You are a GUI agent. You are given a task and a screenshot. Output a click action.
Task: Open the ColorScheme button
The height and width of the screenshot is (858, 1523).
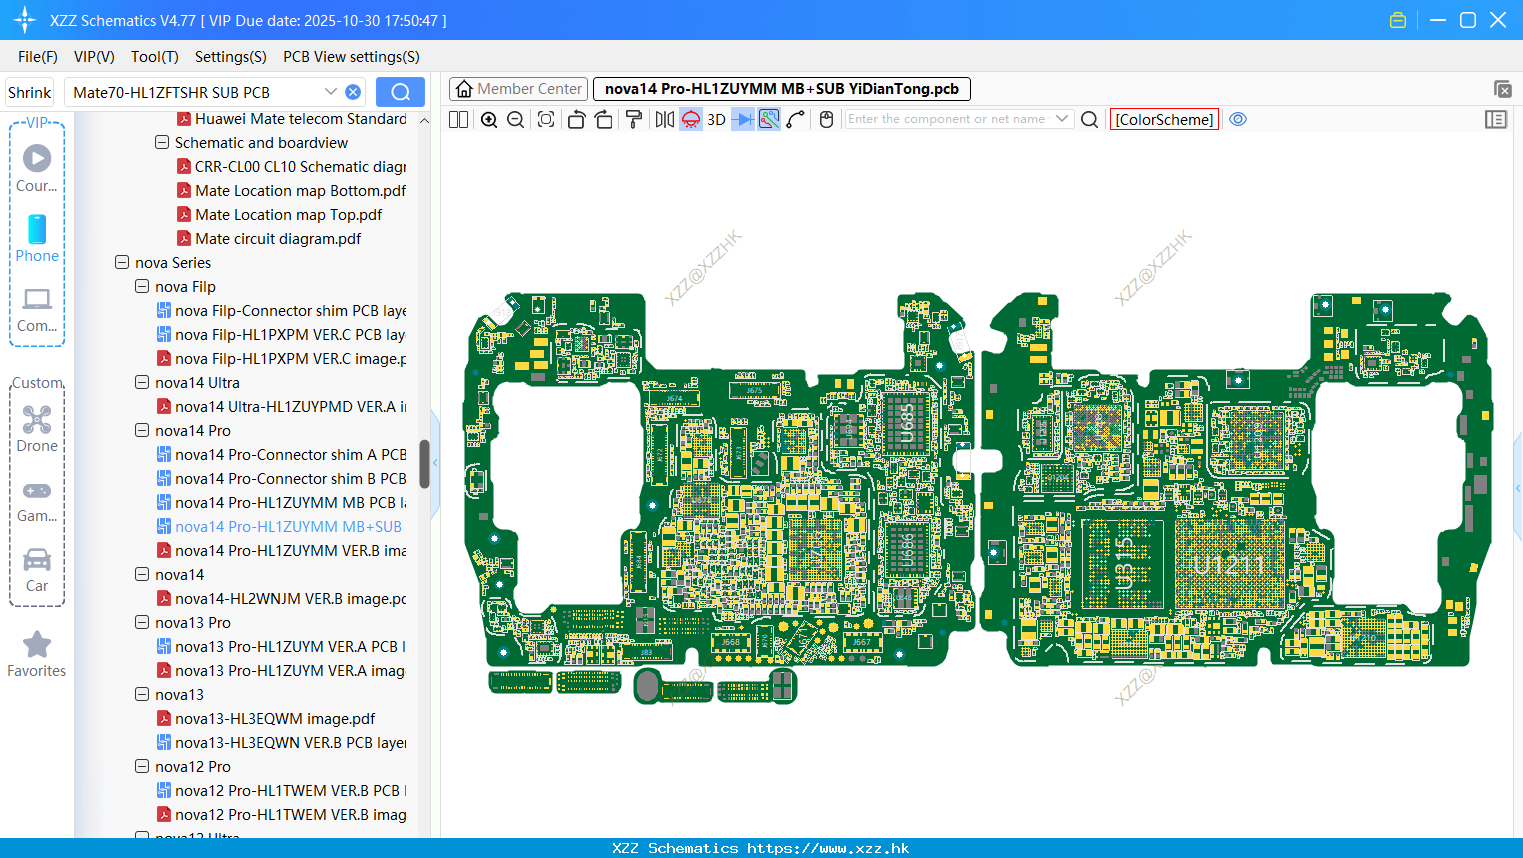click(x=1164, y=119)
